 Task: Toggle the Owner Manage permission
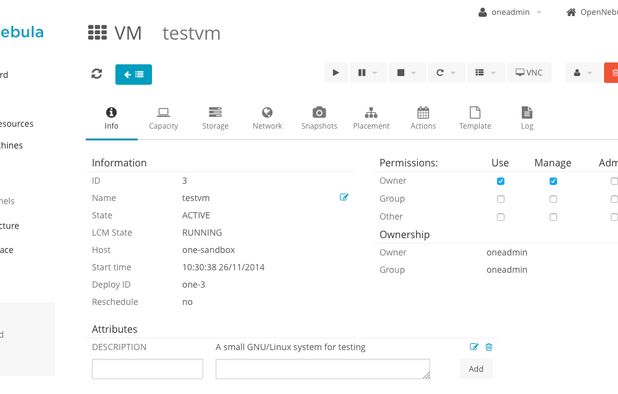coord(553,181)
